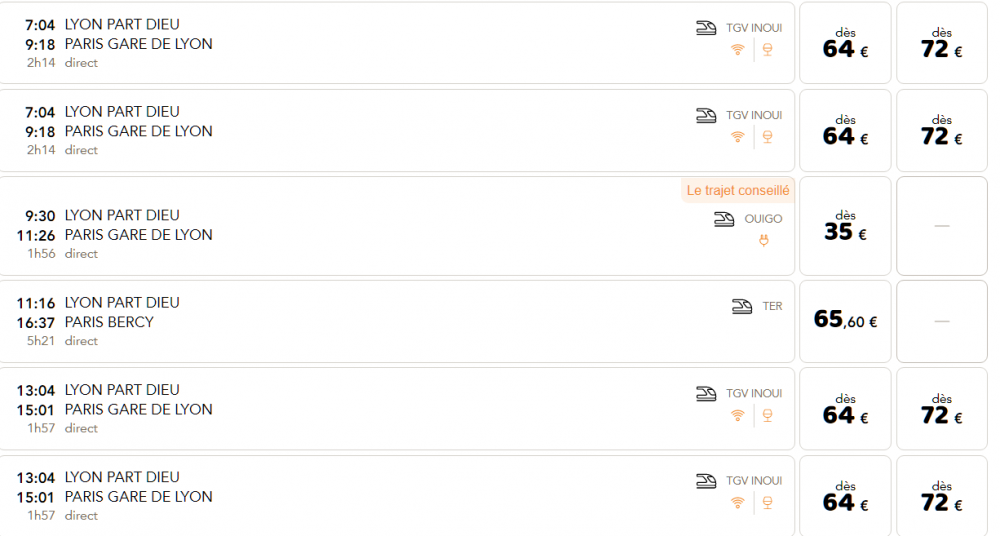Choose 72 € fare for first 13:04 train
The image size is (1000, 536).
coord(942,408)
